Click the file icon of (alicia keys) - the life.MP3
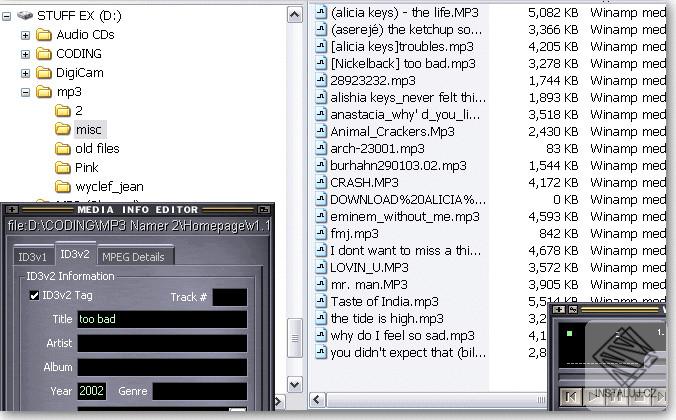Viewport: 676px width, 420px height. tap(321, 12)
